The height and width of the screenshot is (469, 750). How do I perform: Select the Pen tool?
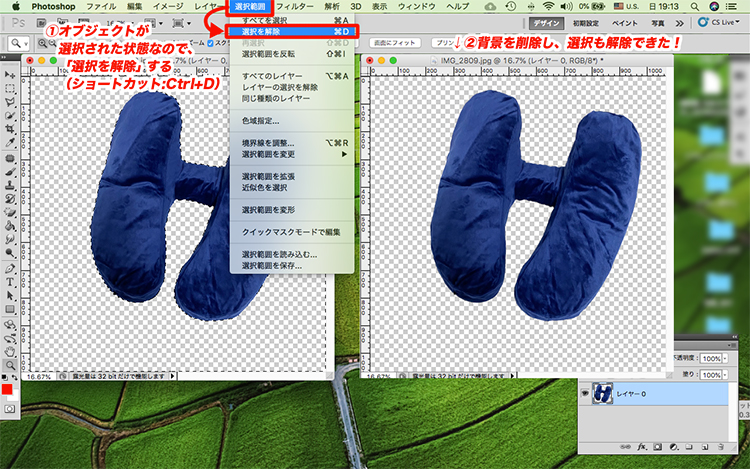click(x=10, y=268)
